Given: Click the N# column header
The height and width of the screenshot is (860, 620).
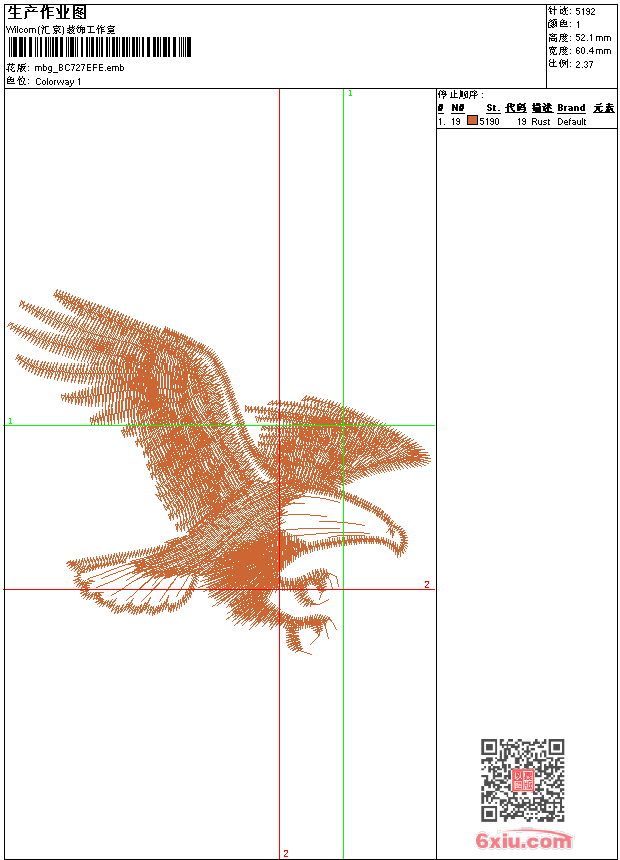Looking at the screenshot, I should [x=458, y=108].
